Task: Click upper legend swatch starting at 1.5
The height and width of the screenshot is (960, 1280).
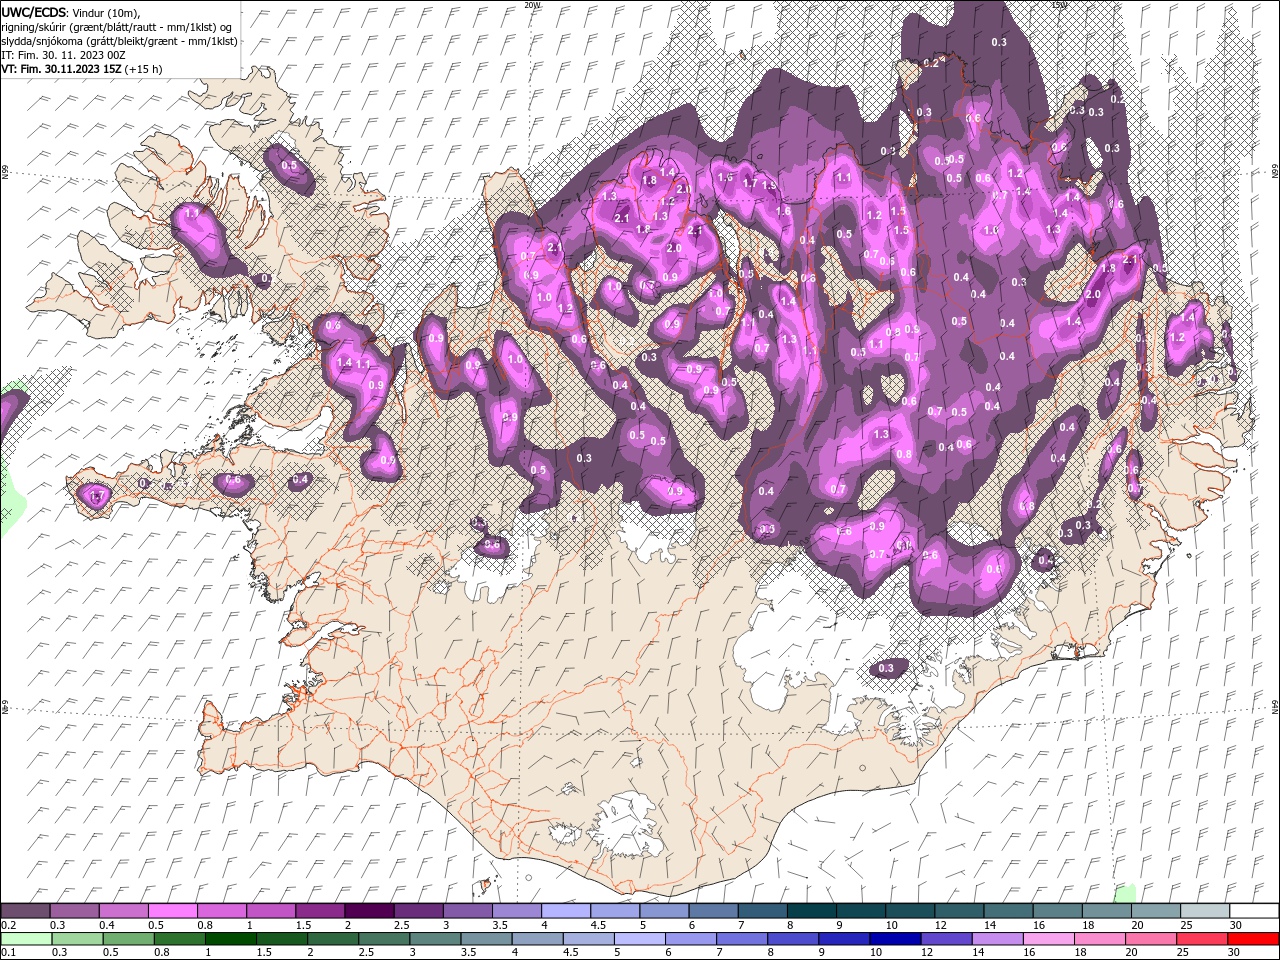Action: 319,911
